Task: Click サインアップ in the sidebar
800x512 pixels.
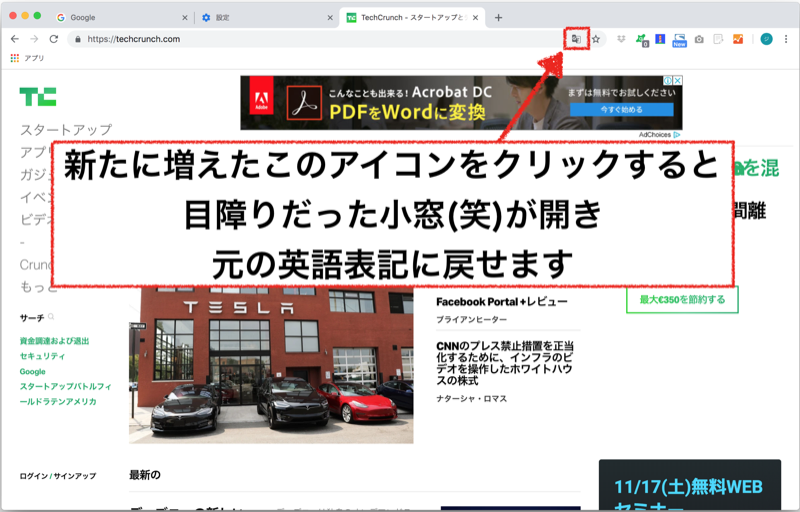Action: click(75, 476)
